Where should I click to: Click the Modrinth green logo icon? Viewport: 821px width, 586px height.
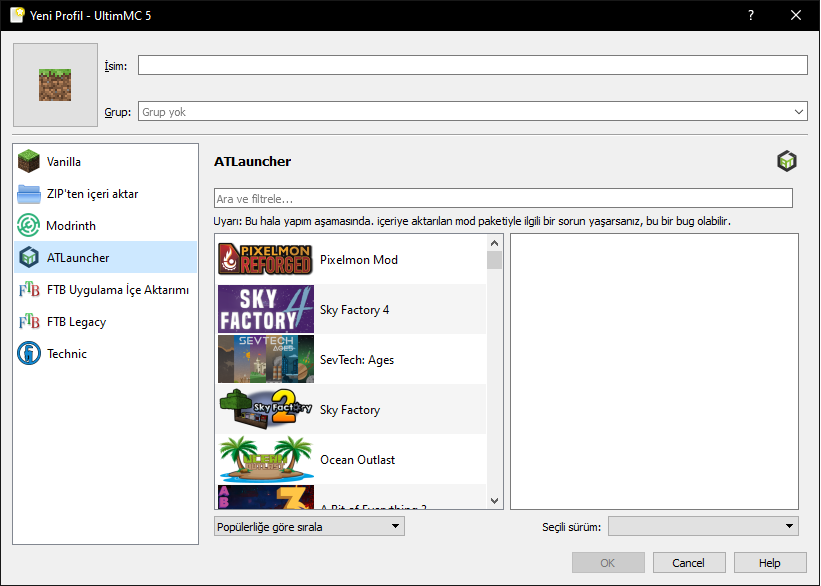(28, 226)
